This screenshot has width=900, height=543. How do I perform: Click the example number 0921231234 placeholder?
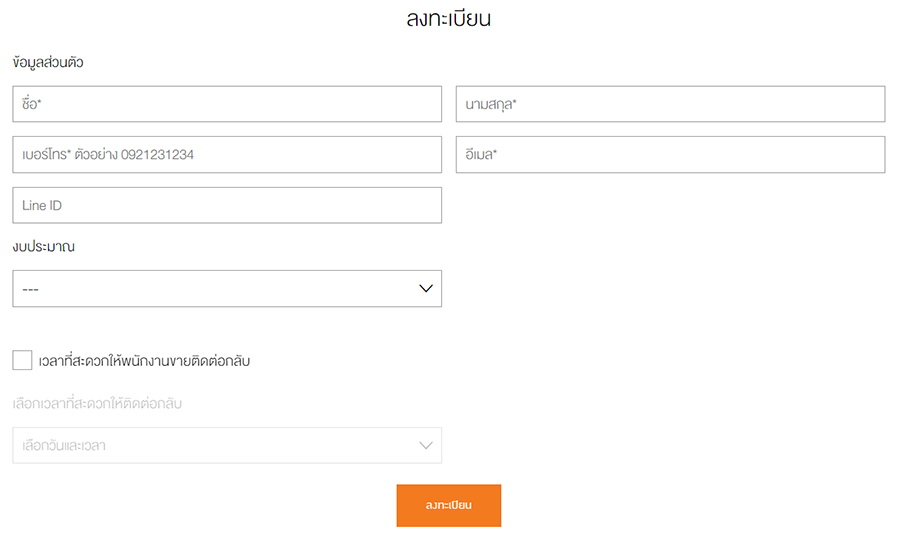coord(157,155)
